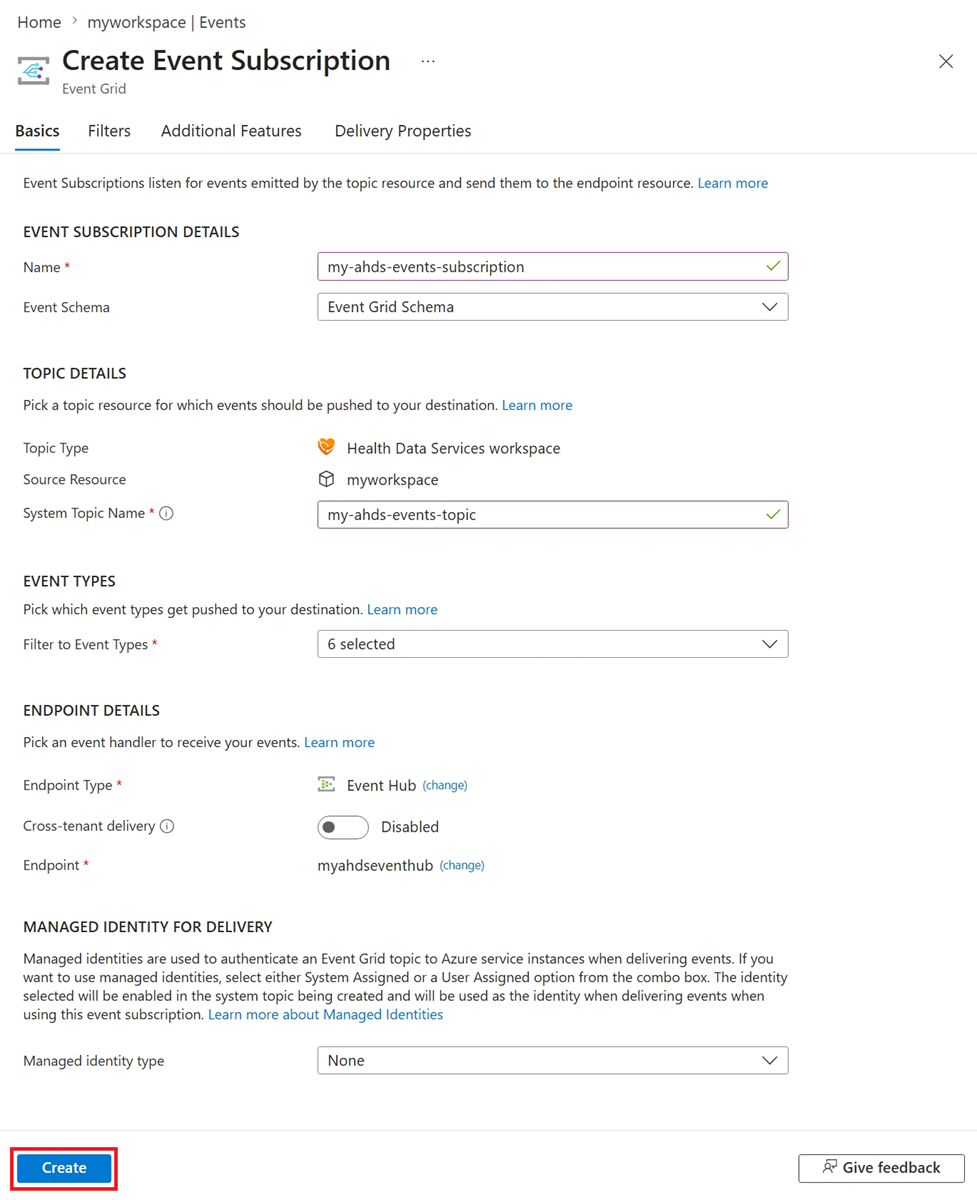
Task: Open the Event Schema dropdown
Action: click(x=553, y=307)
